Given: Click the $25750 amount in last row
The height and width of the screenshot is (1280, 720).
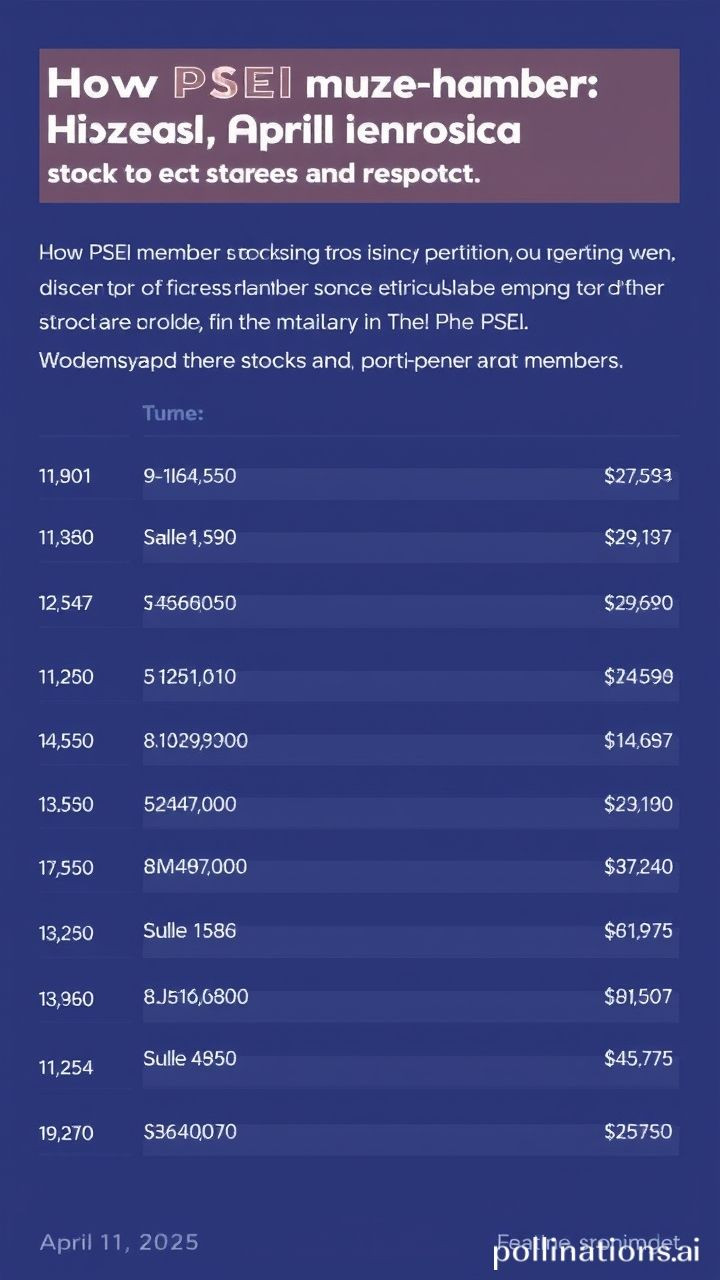Looking at the screenshot, I should point(638,1133).
